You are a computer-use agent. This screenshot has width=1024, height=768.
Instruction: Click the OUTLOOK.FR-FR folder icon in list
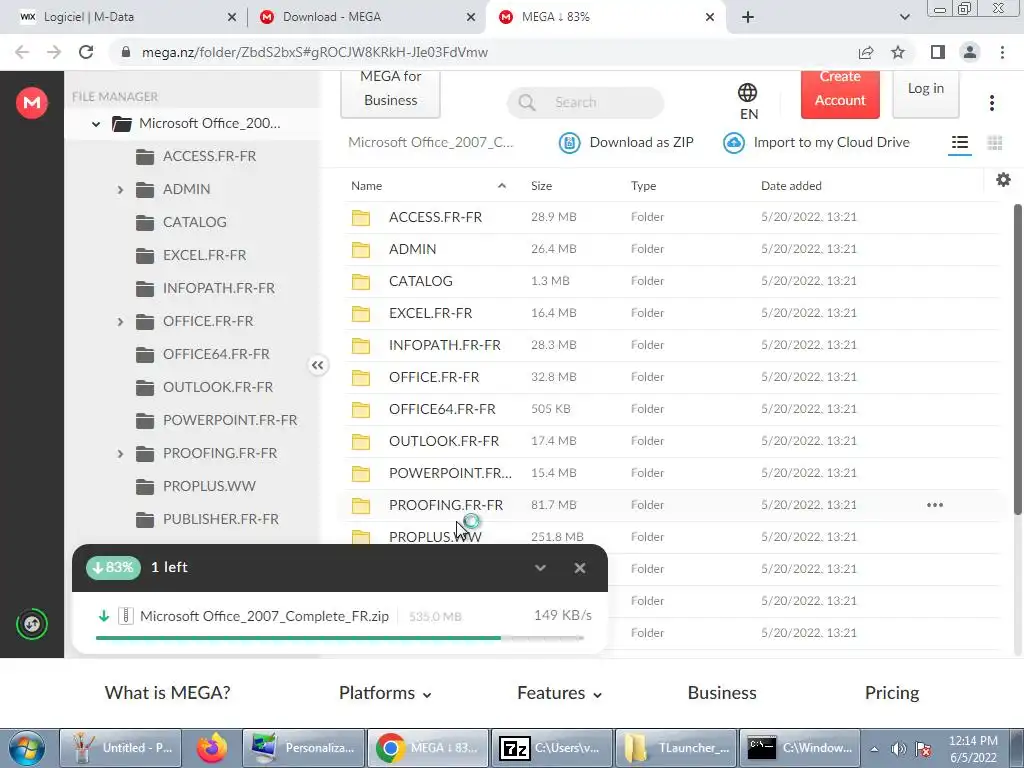click(360, 441)
